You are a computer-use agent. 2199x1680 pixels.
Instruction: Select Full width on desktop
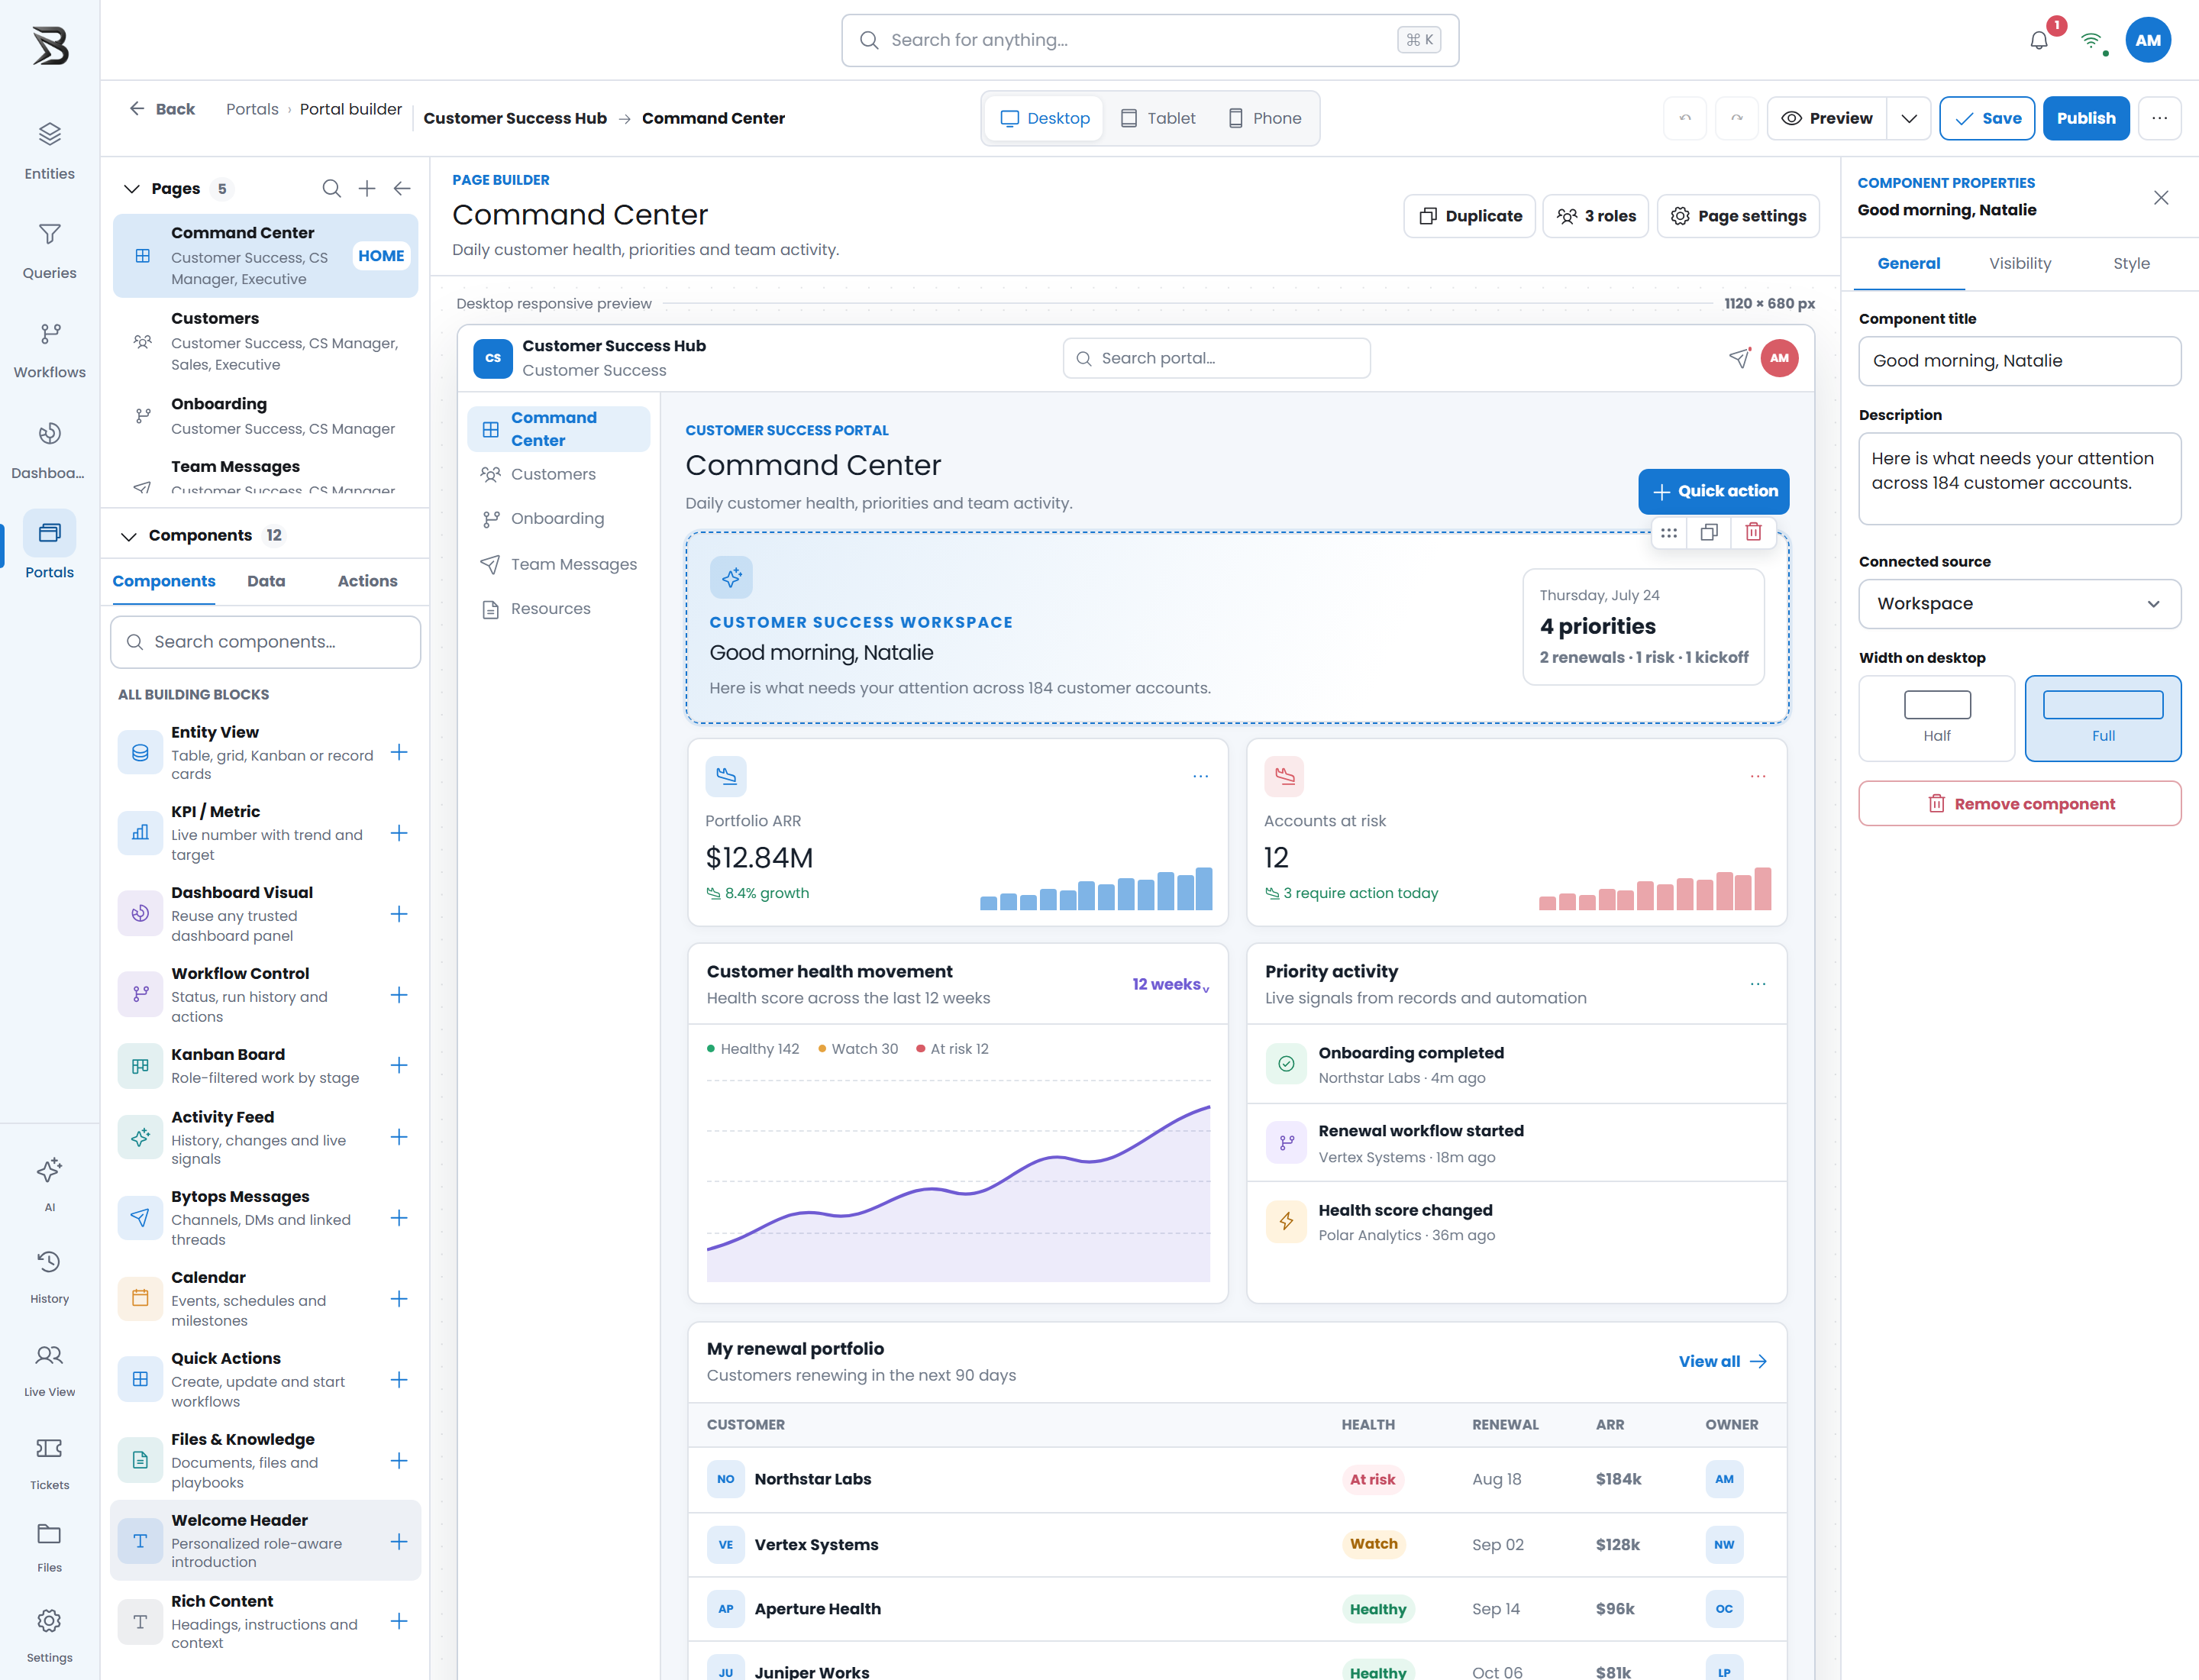[2103, 718]
